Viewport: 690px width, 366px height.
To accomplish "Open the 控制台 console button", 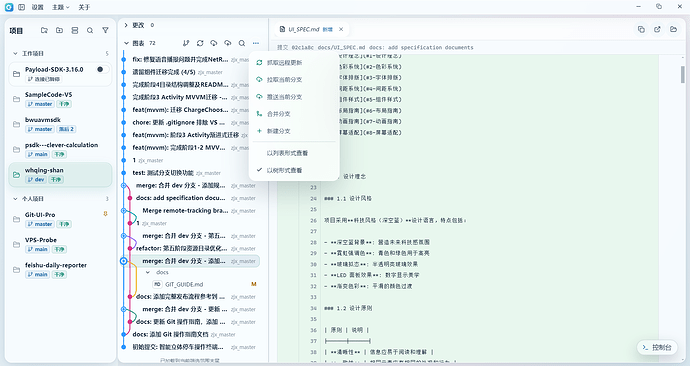I will pos(657,348).
